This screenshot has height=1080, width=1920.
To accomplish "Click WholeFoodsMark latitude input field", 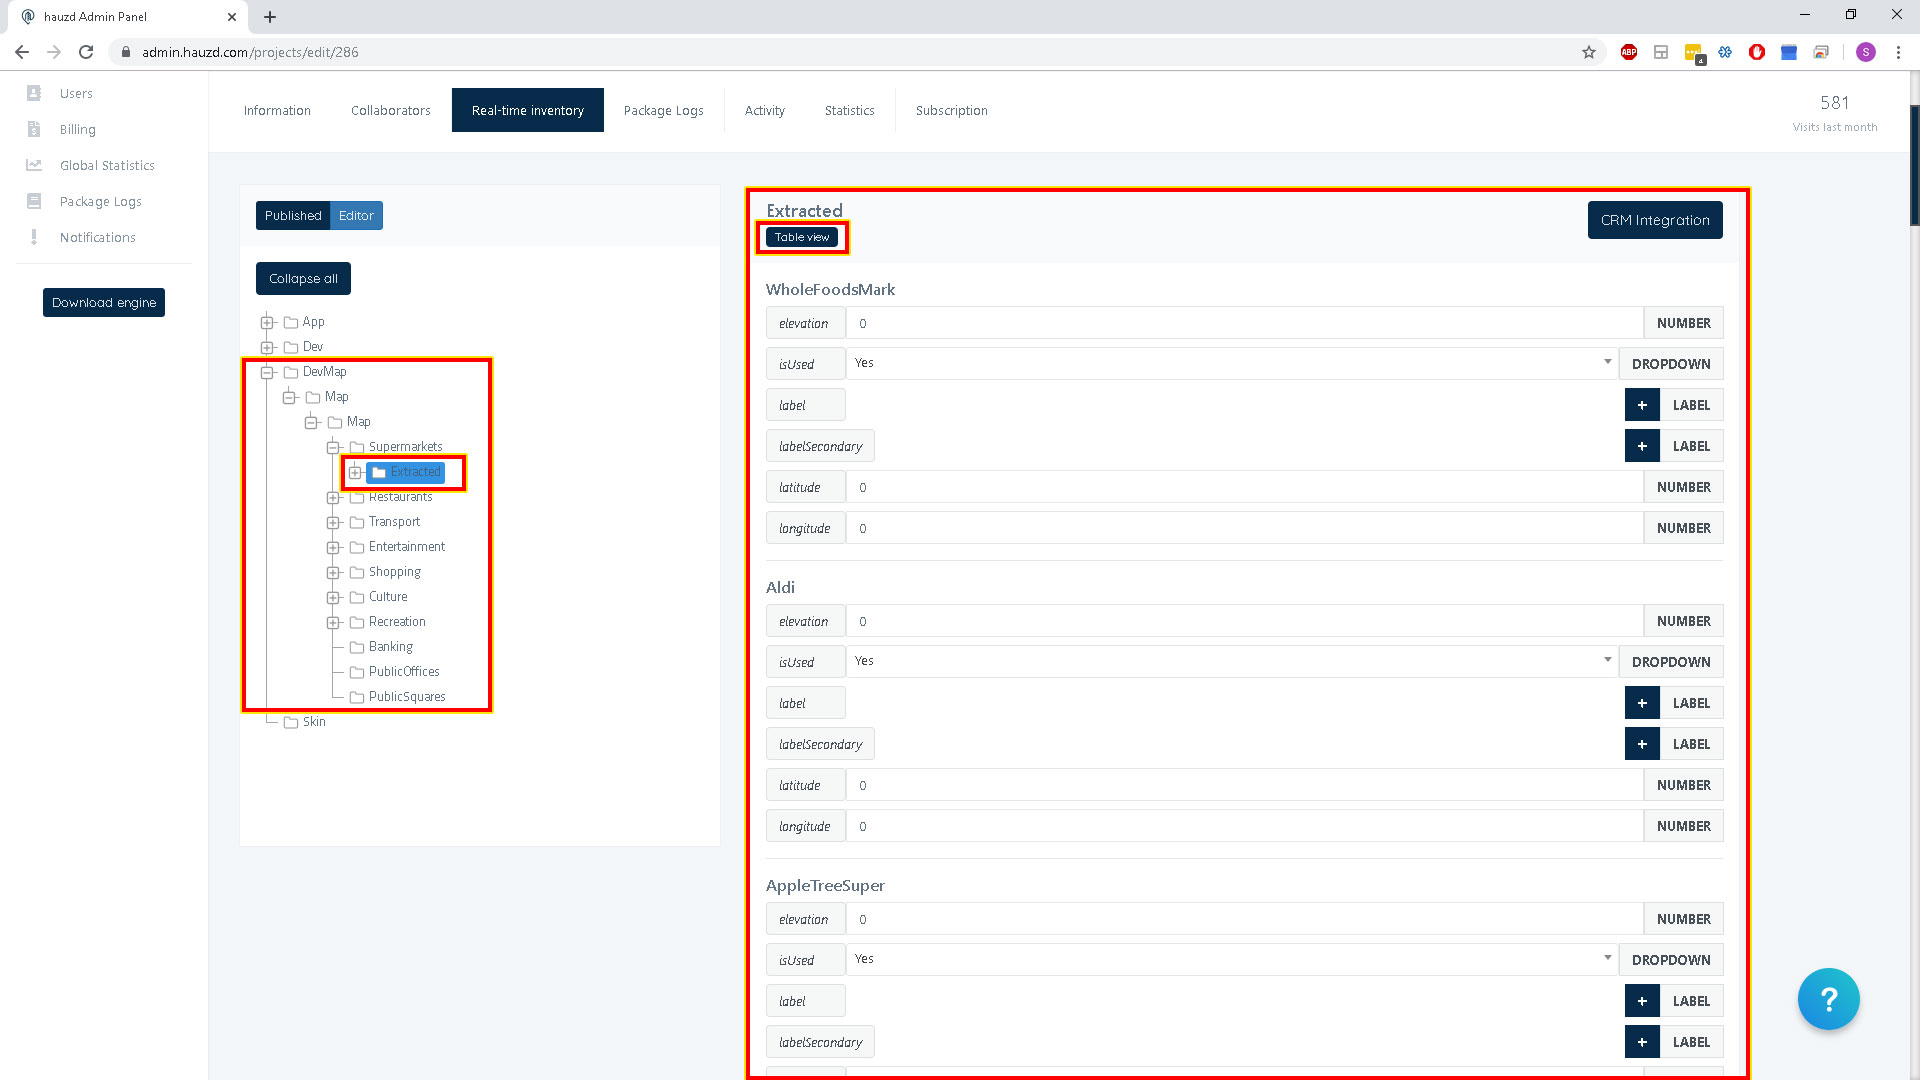I will tap(1243, 487).
